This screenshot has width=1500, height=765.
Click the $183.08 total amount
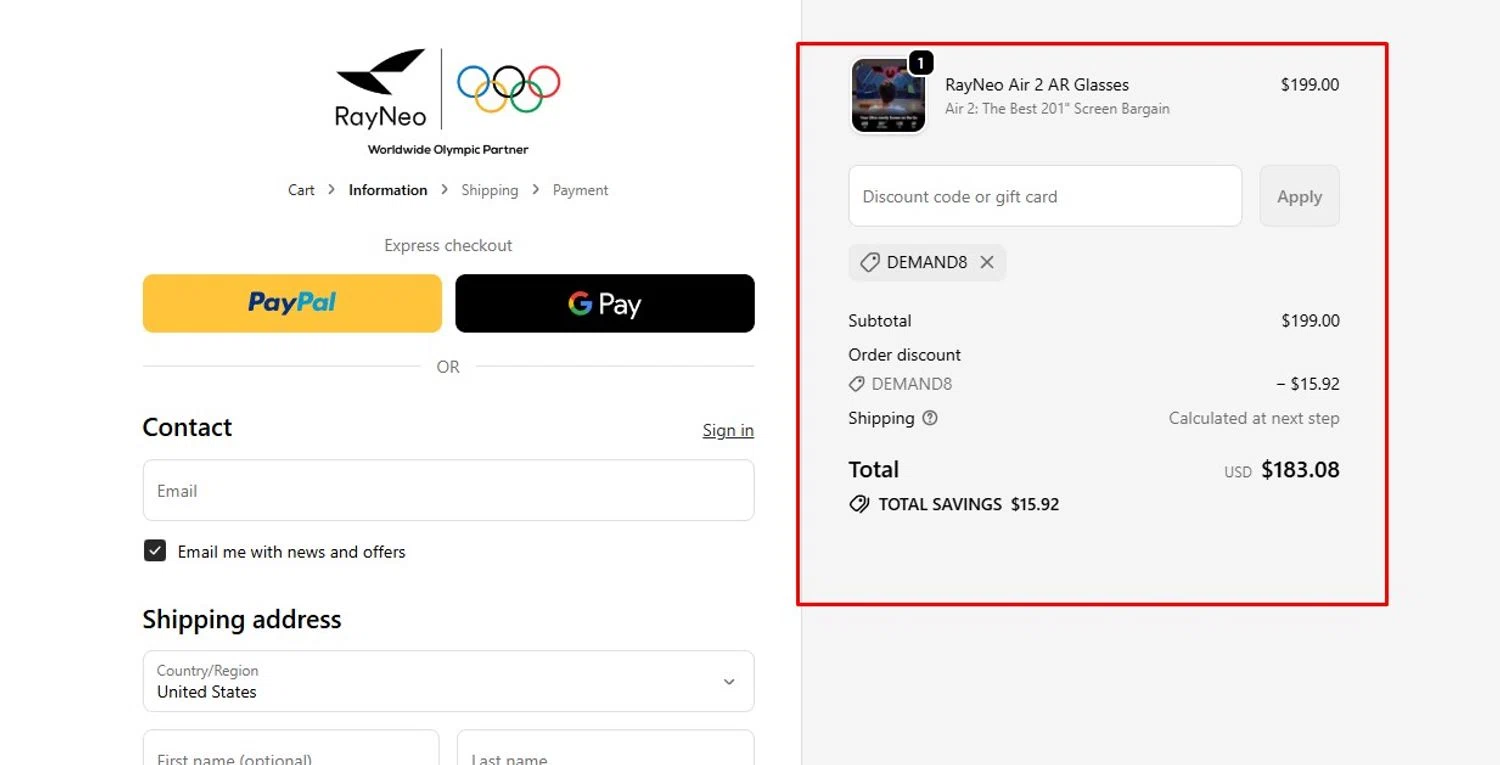click(1300, 470)
